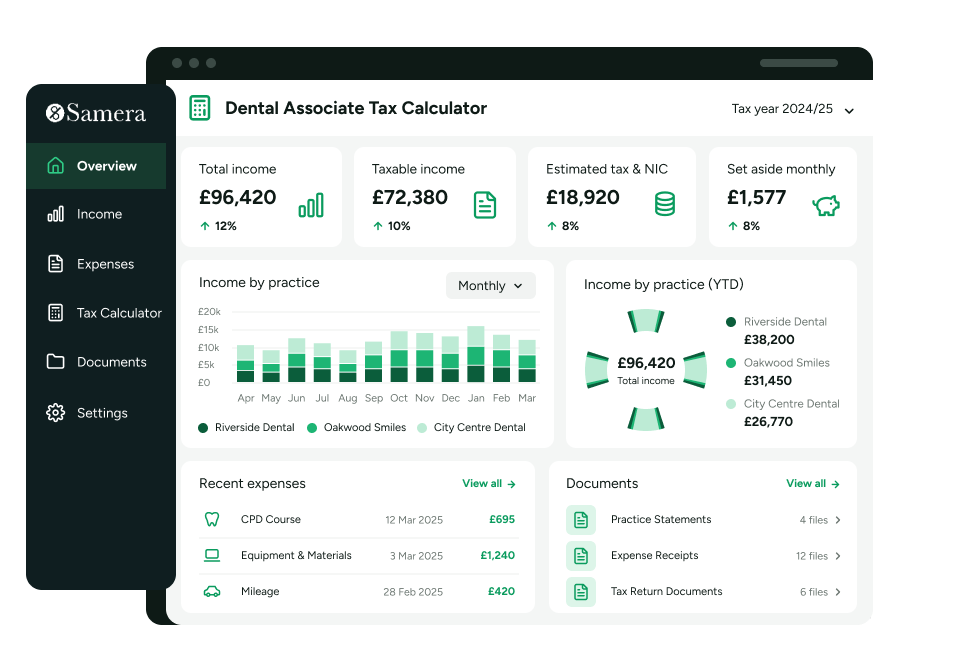
Task: Click the 12 files count
Action: [812, 556]
